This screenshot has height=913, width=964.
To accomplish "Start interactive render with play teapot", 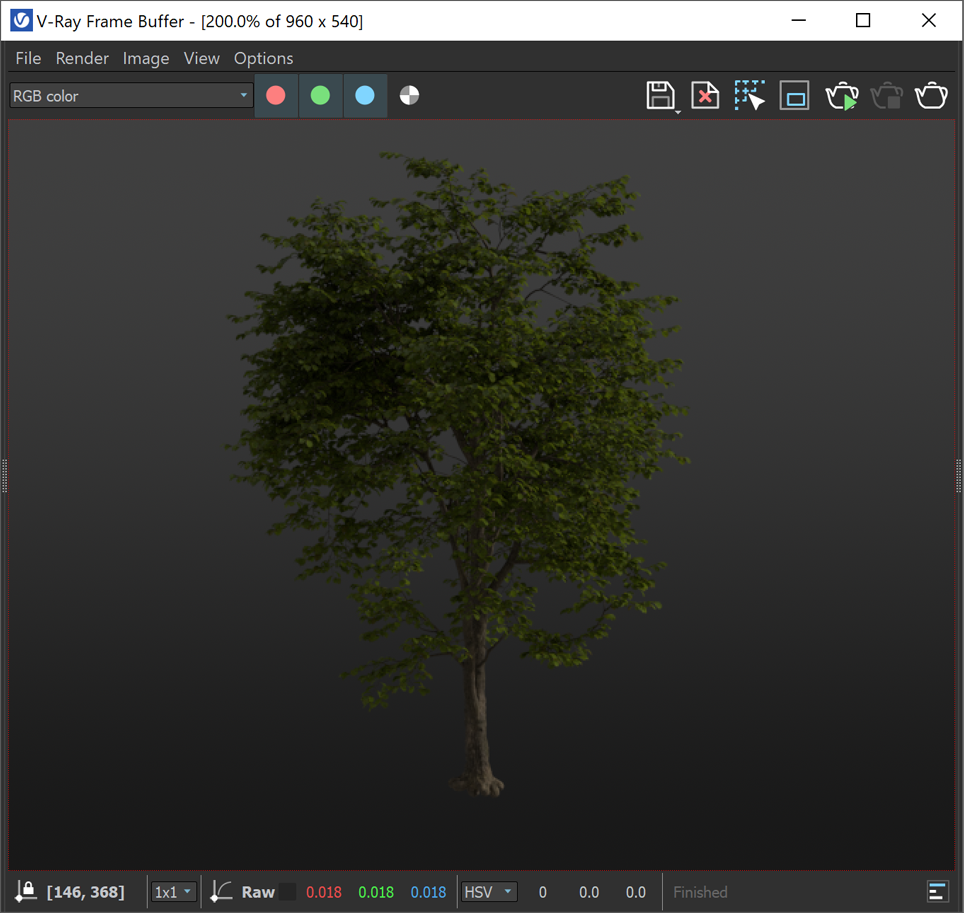I will 842,96.
